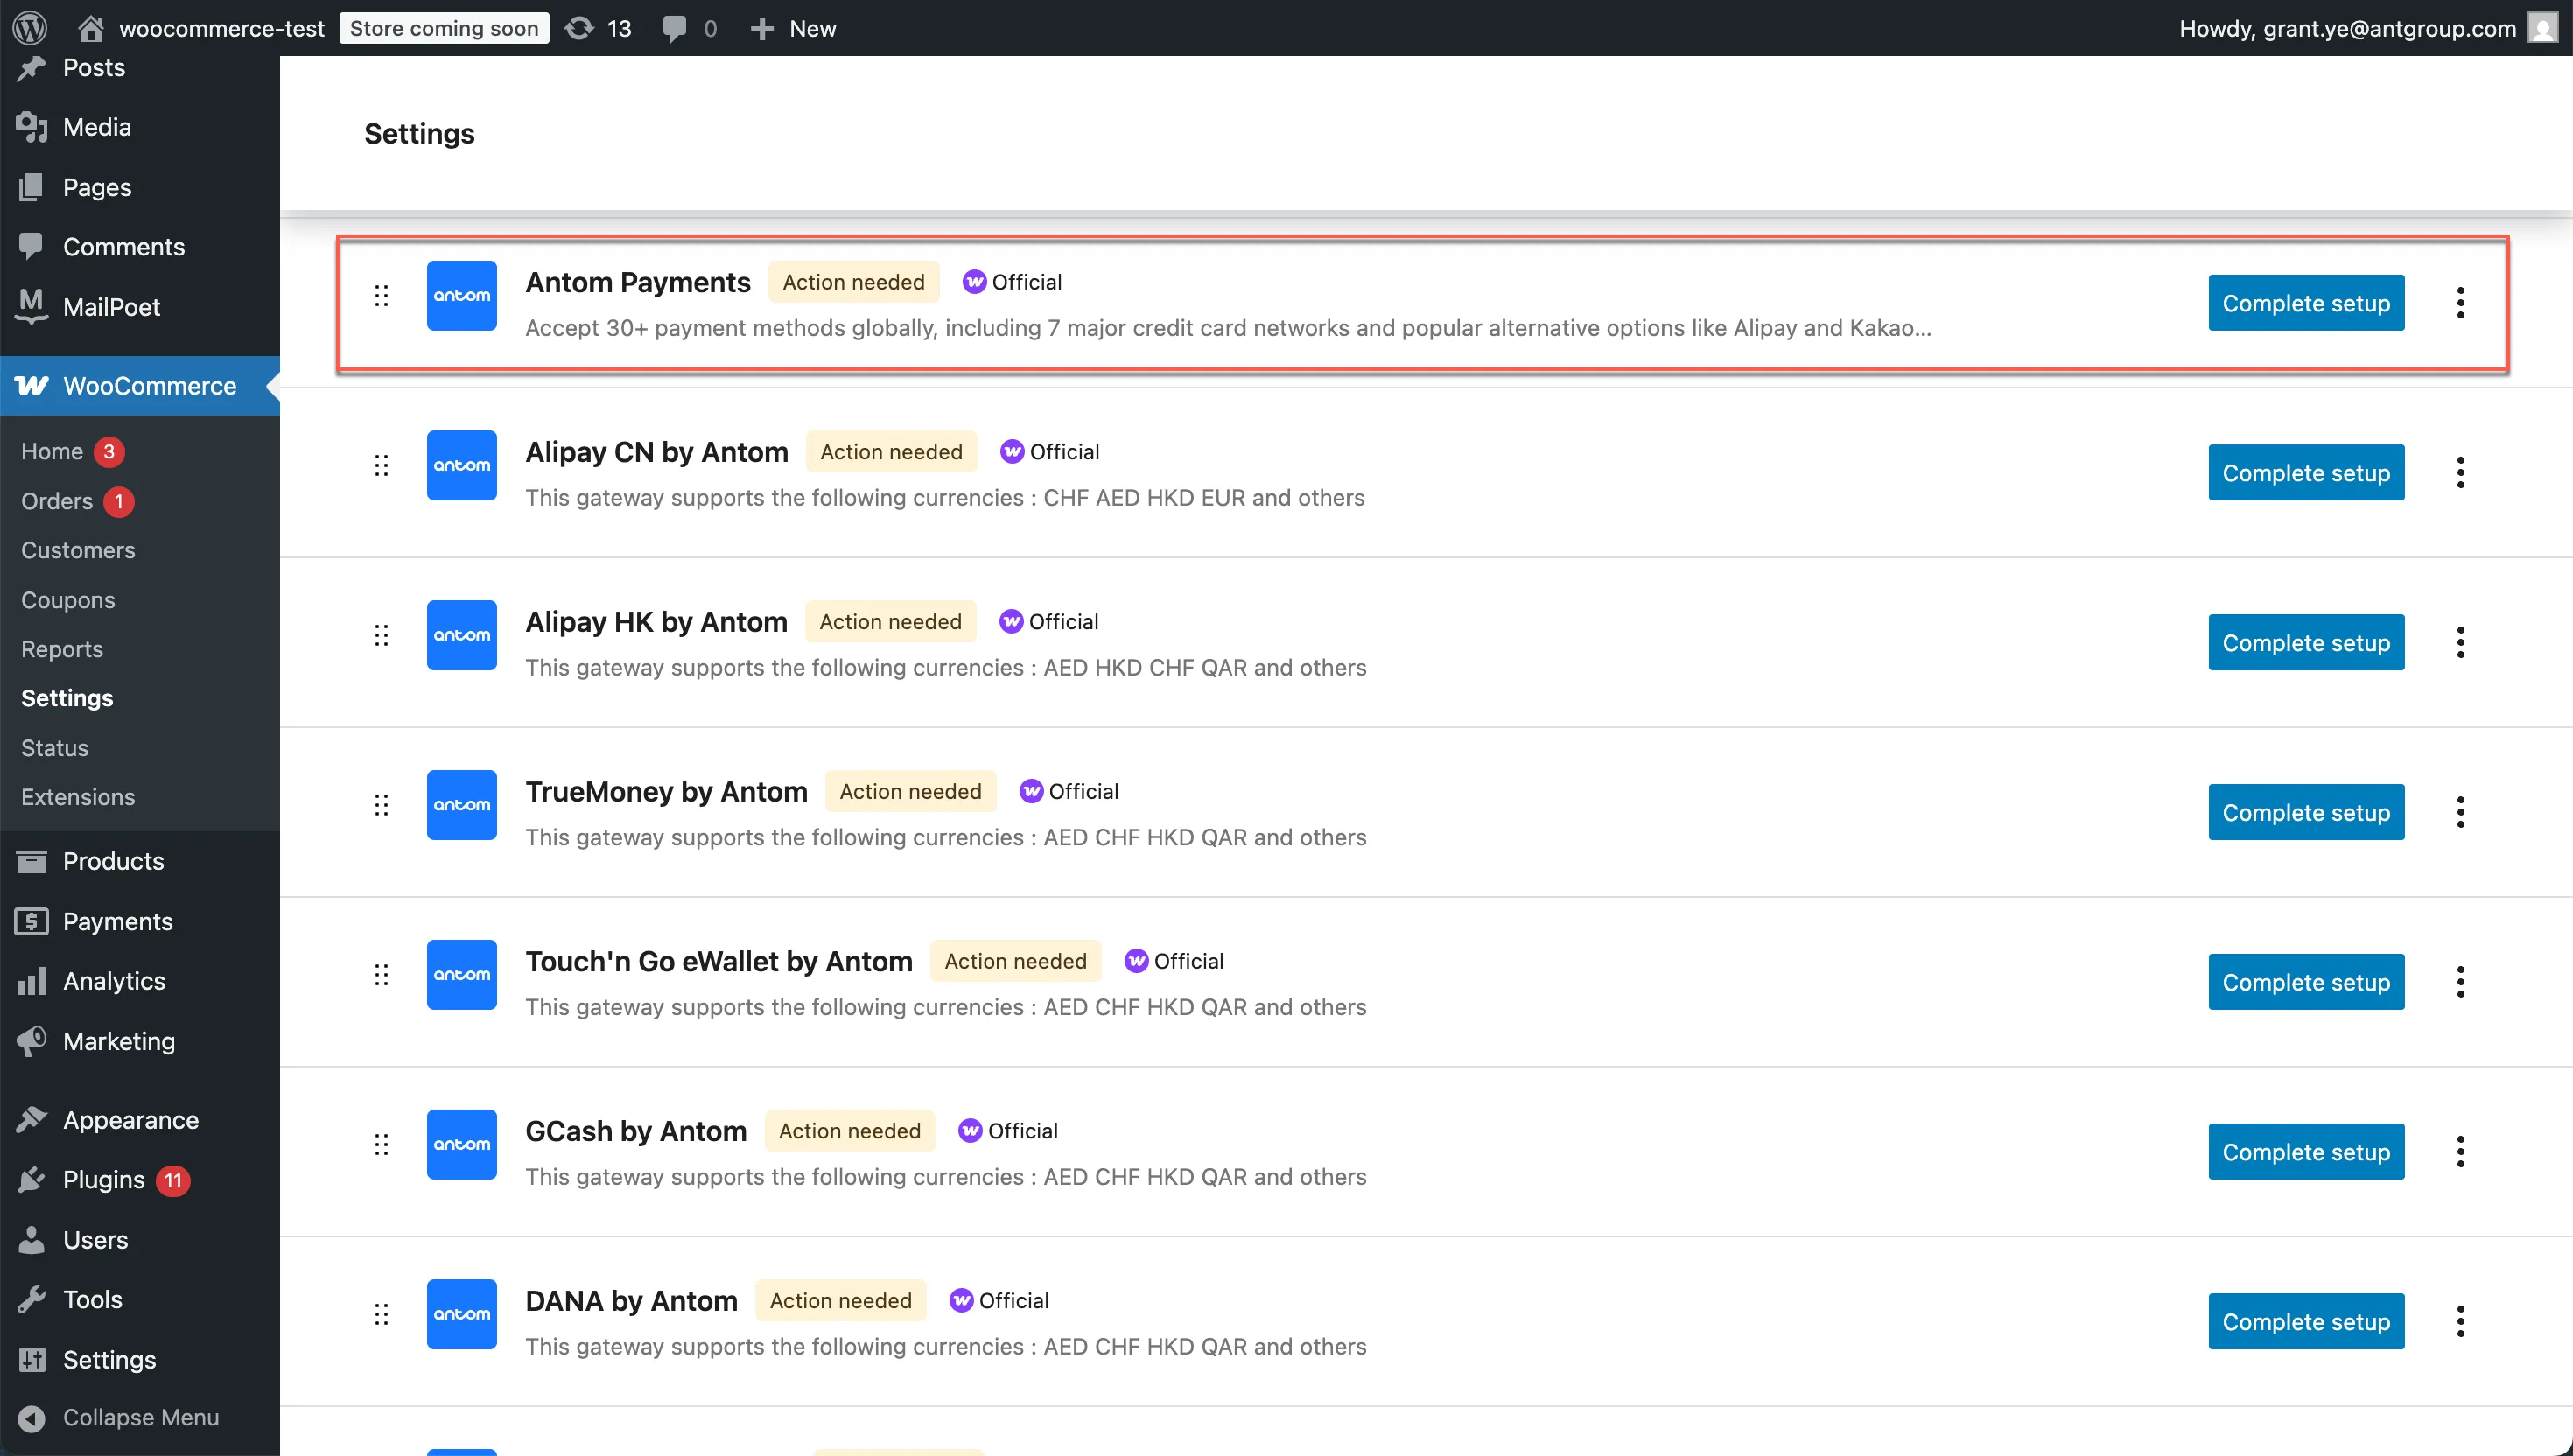This screenshot has width=2573, height=1456.
Task: Click the Action needed badge for GCash
Action: pyautogui.click(x=850, y=1131)
